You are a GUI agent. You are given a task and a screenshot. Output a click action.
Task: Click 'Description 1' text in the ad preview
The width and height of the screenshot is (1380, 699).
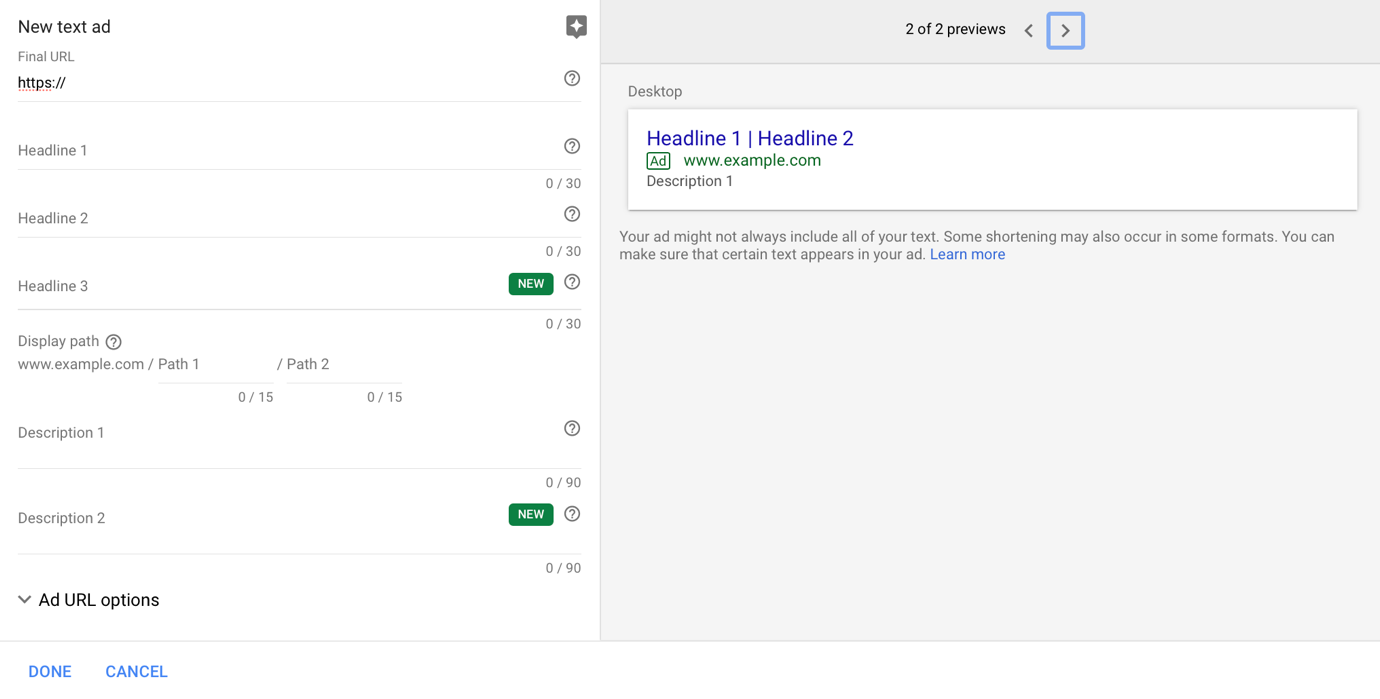[x=690, y=181]
